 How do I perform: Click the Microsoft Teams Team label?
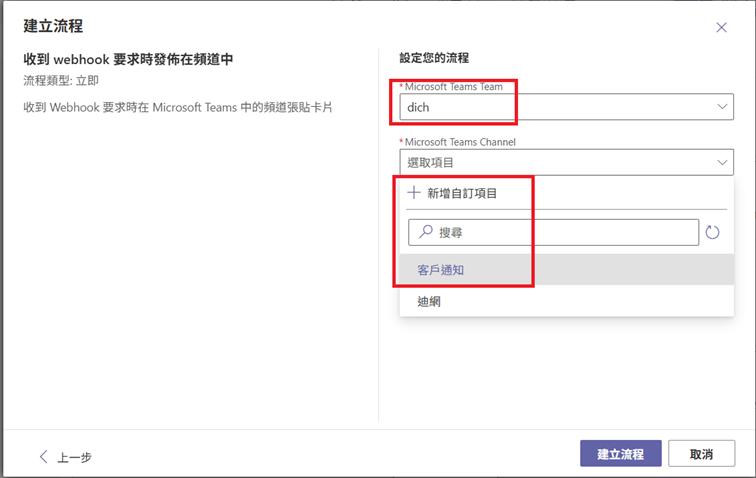click(453, 87)
